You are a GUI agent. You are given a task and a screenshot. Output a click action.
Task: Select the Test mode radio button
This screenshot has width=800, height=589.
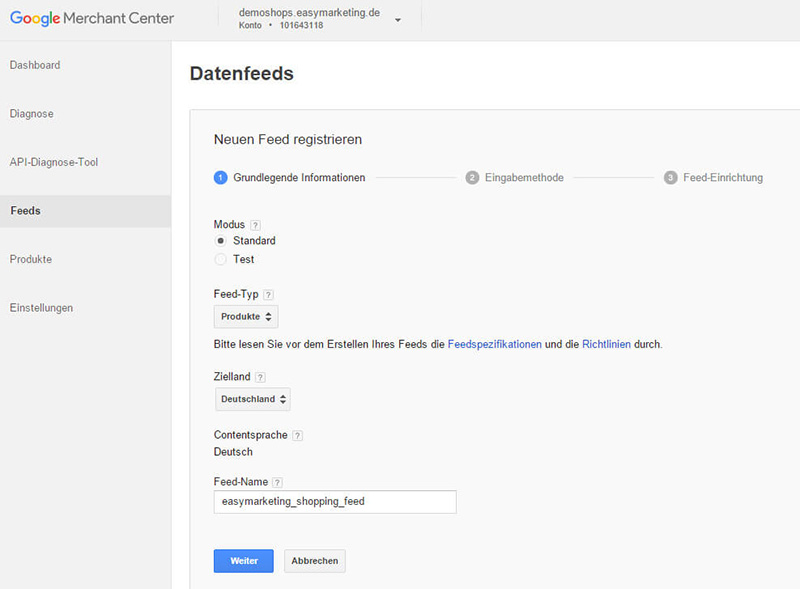(x=221, y=260)
